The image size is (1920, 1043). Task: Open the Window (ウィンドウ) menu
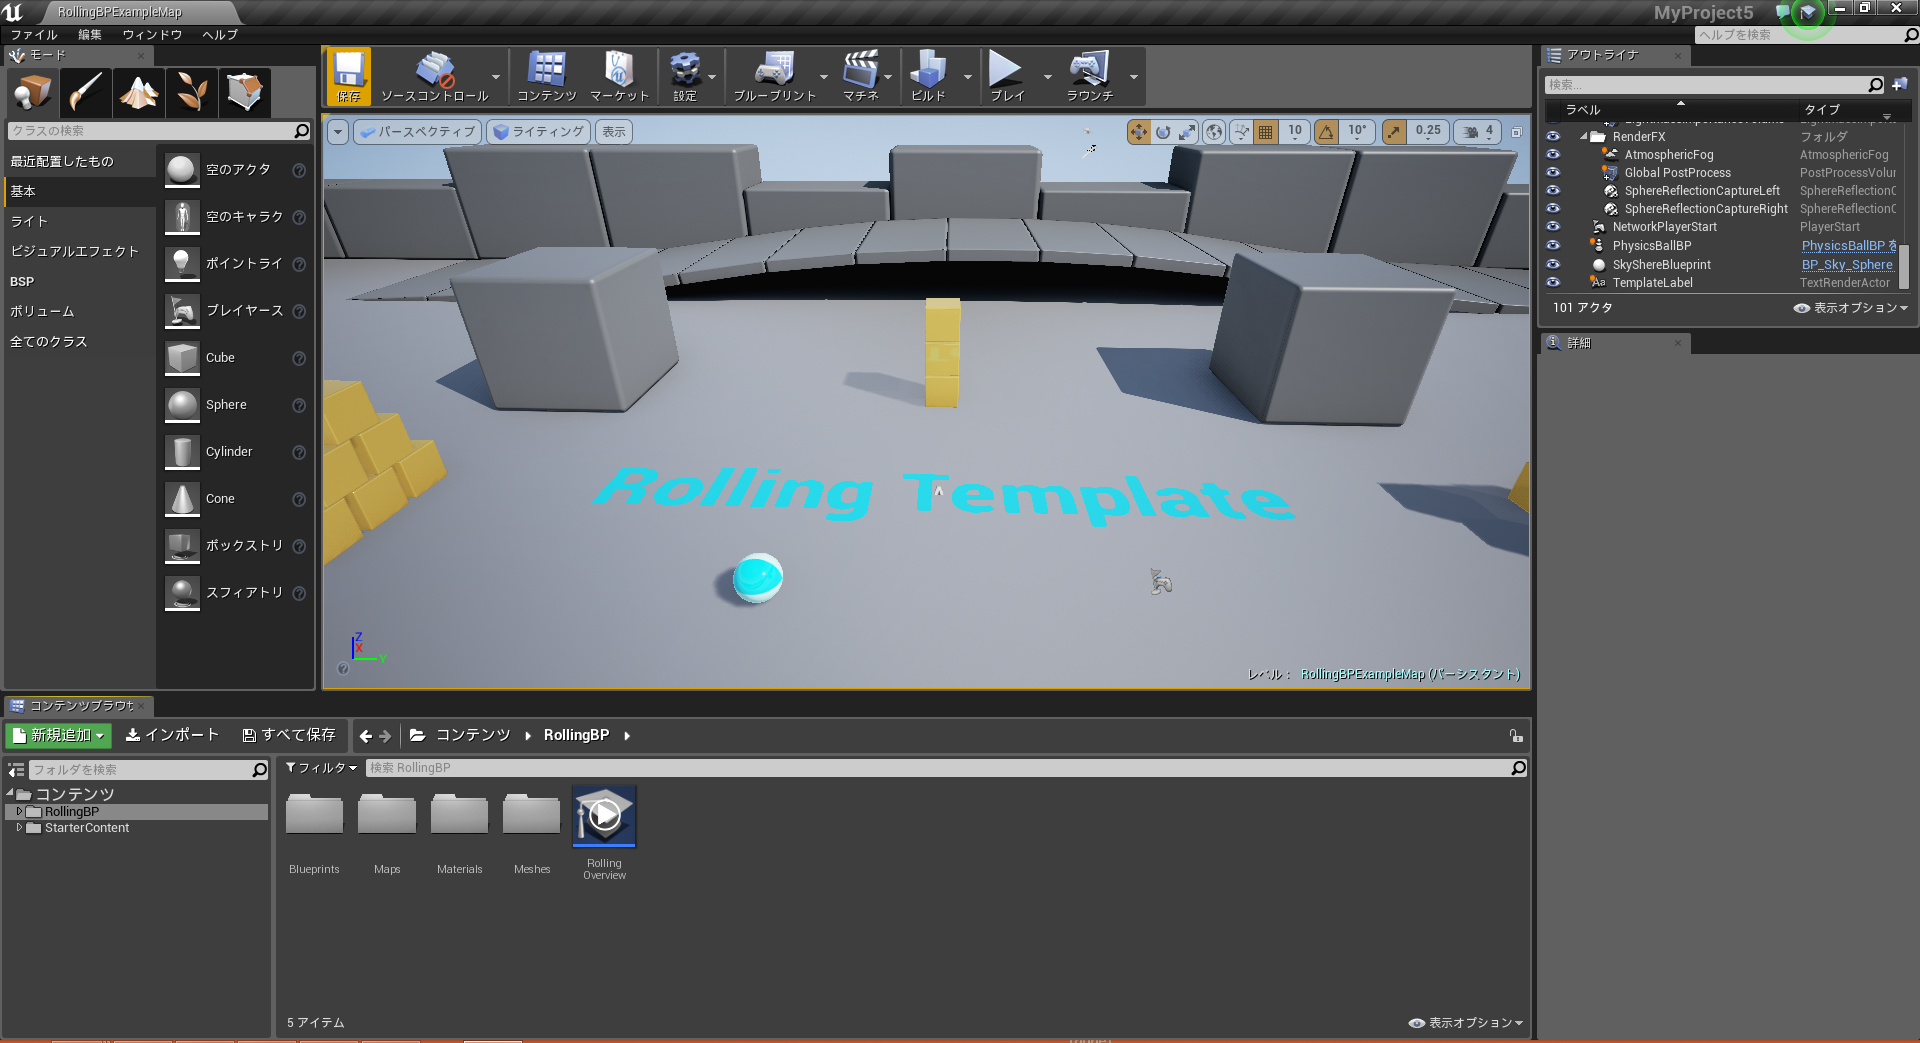[x=152, y=35]
